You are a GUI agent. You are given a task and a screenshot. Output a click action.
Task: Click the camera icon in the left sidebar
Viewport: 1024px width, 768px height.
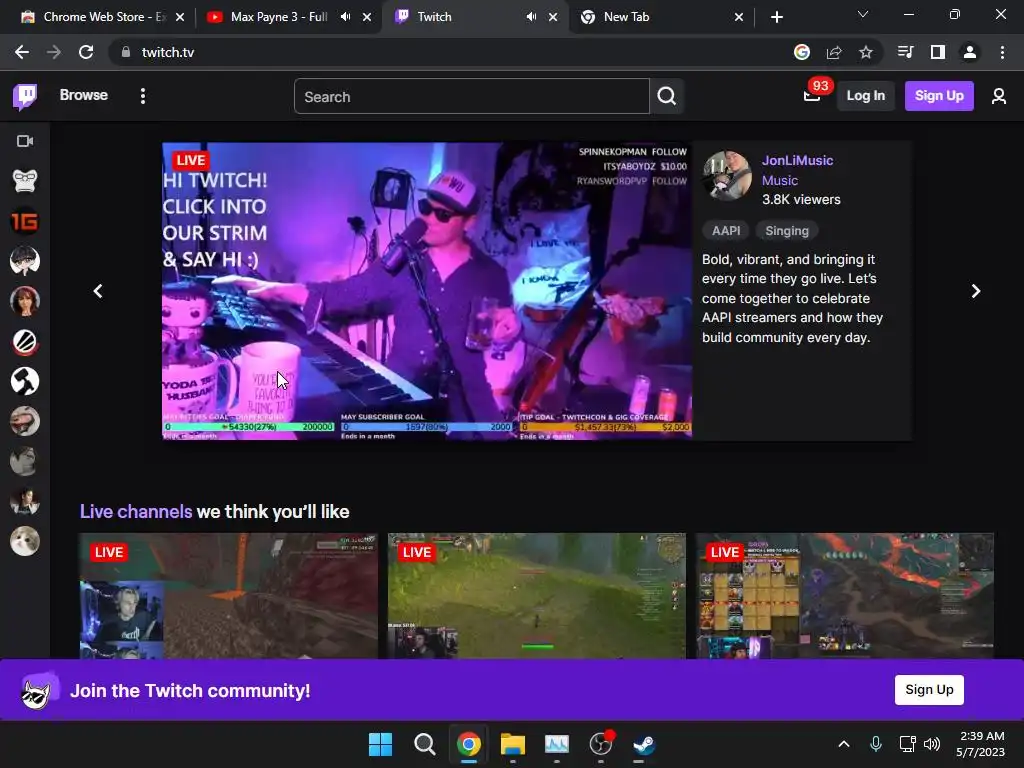pos(25,141)
